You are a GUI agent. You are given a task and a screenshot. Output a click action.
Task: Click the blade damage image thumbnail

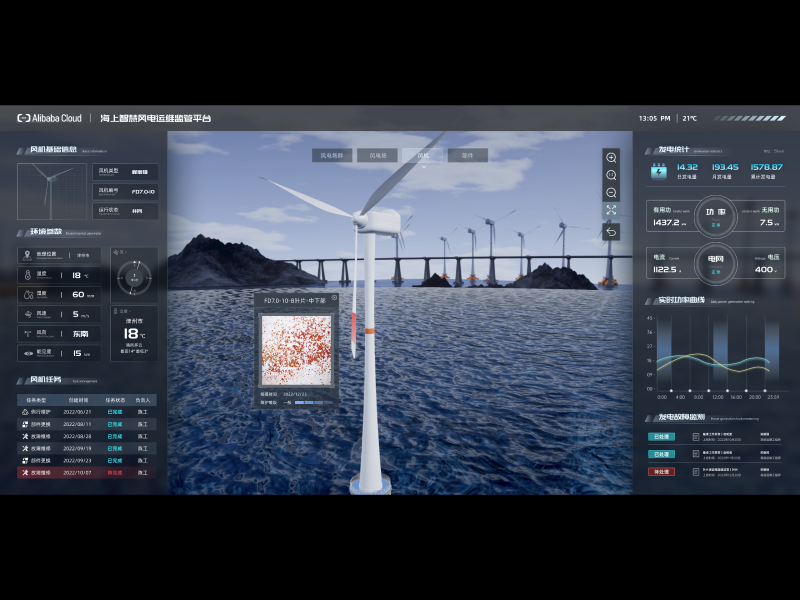[x=295, y=351]
